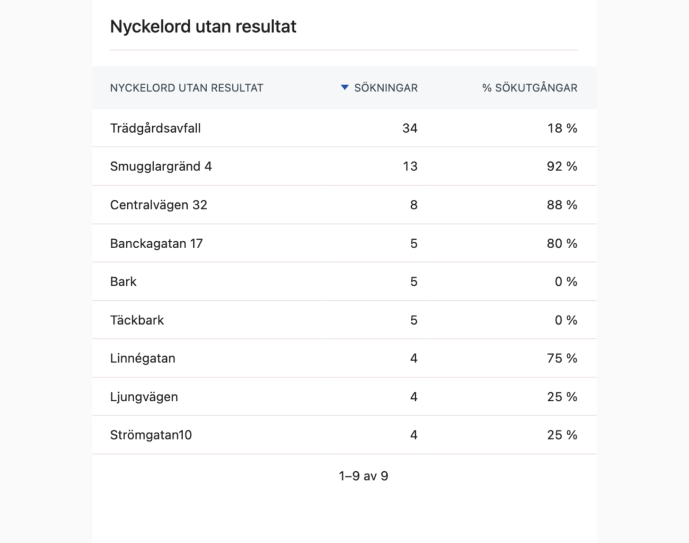Click the 34 searches value for Trädgårdsavfall
The image size is (689, 543).
click(409, 128)
